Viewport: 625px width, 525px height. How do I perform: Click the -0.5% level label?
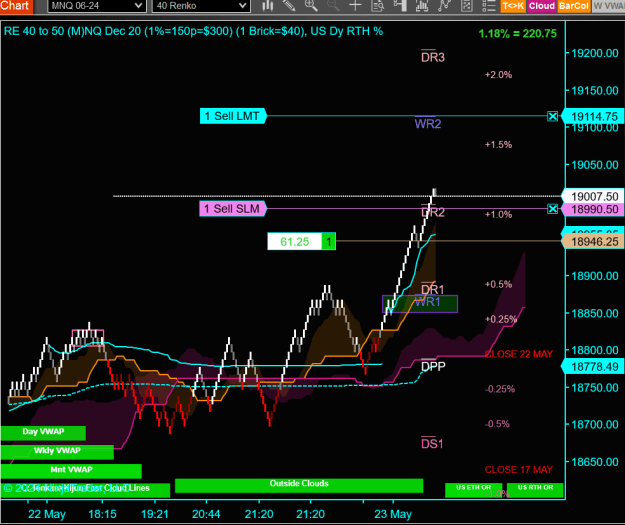click(x=497, y=424)
